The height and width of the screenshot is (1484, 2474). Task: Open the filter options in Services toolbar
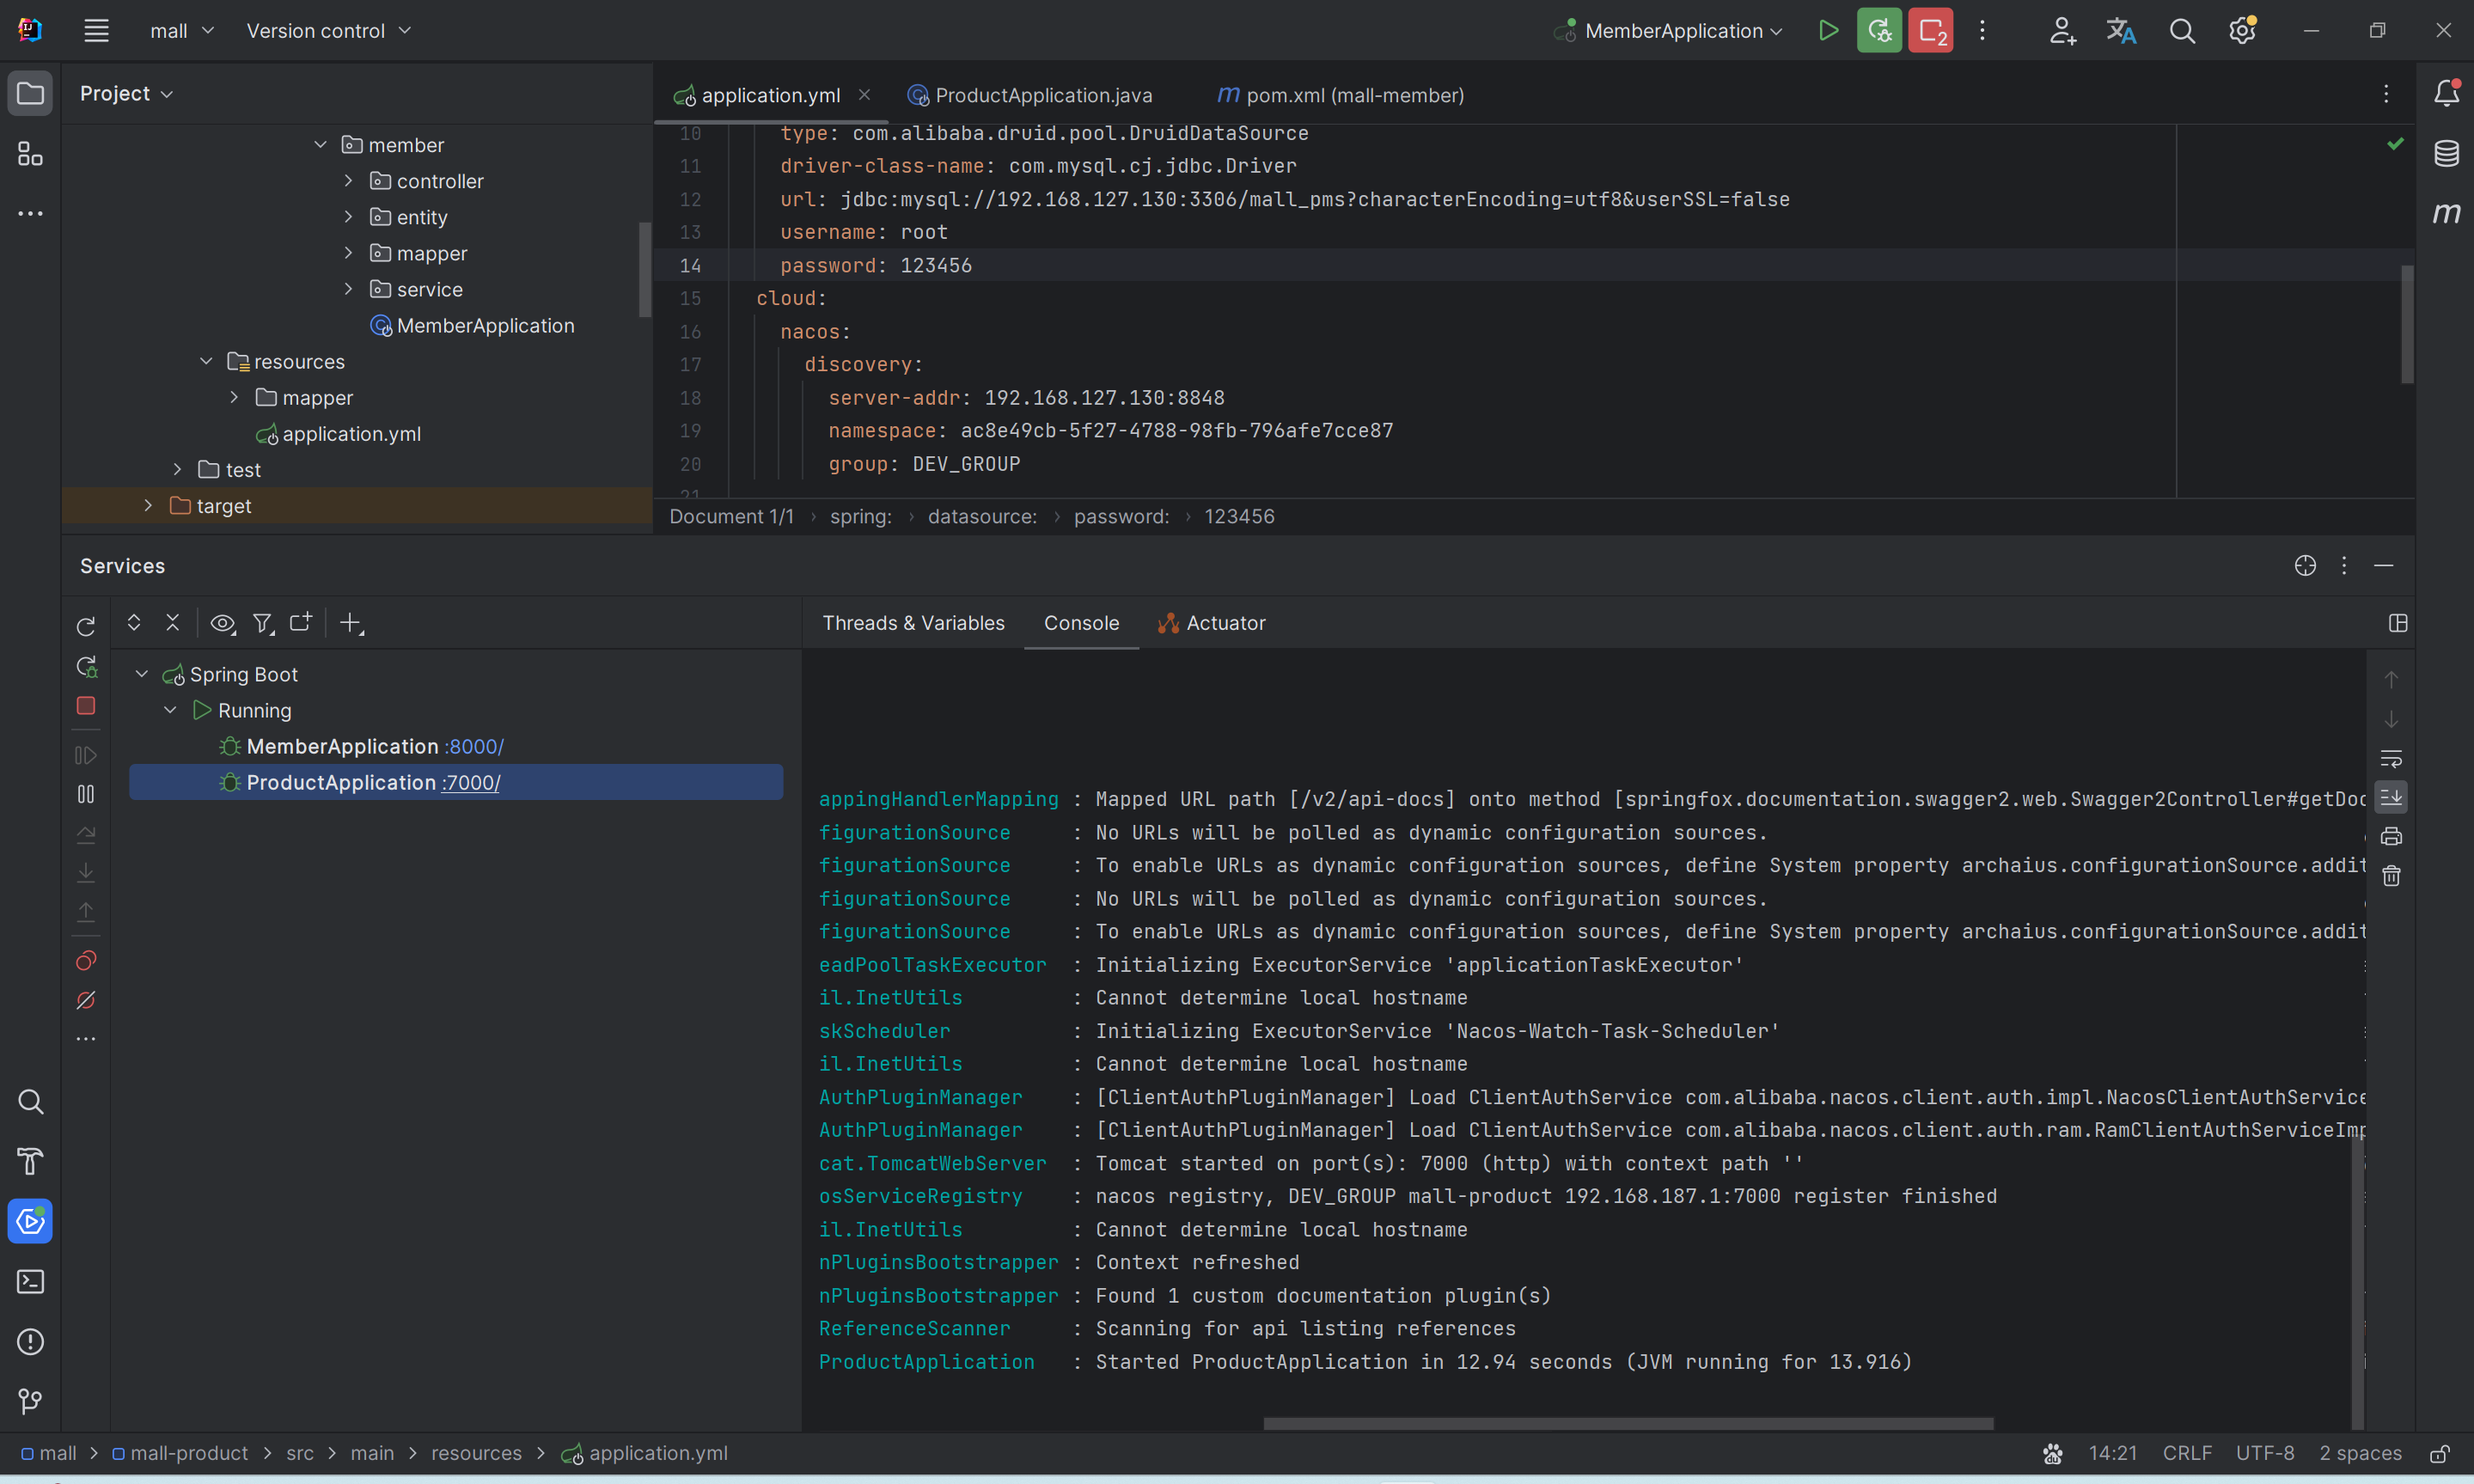[262, 623]
